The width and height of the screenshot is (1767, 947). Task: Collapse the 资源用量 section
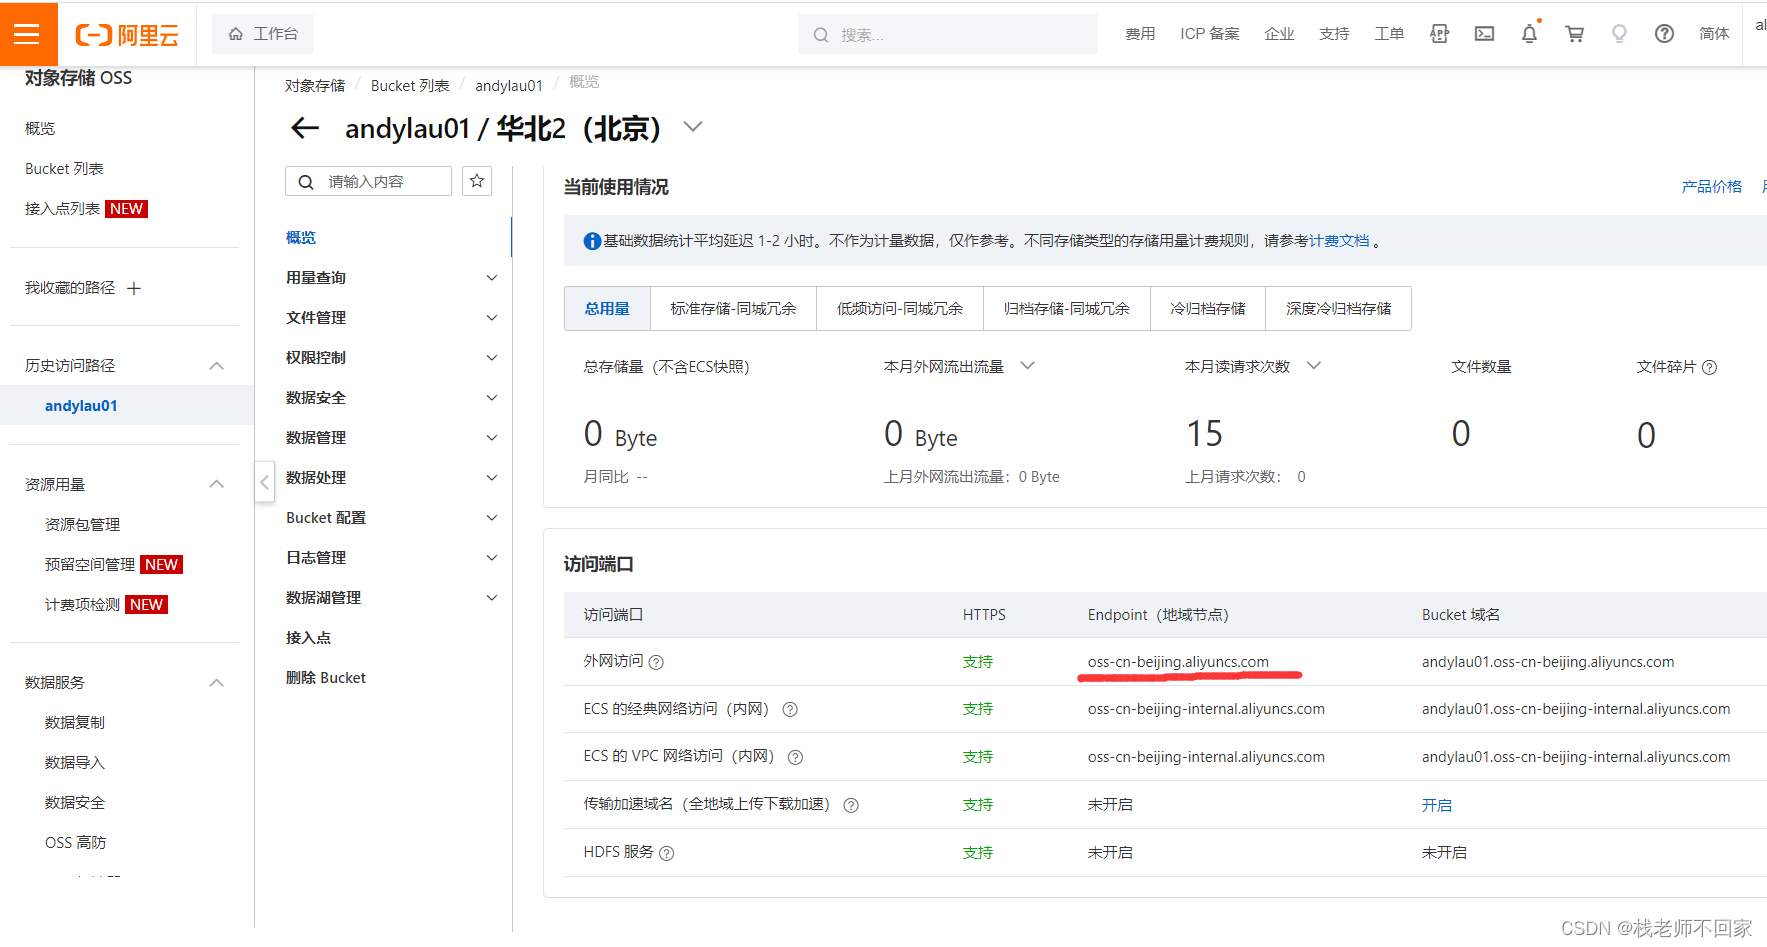[x=217, y=484]
